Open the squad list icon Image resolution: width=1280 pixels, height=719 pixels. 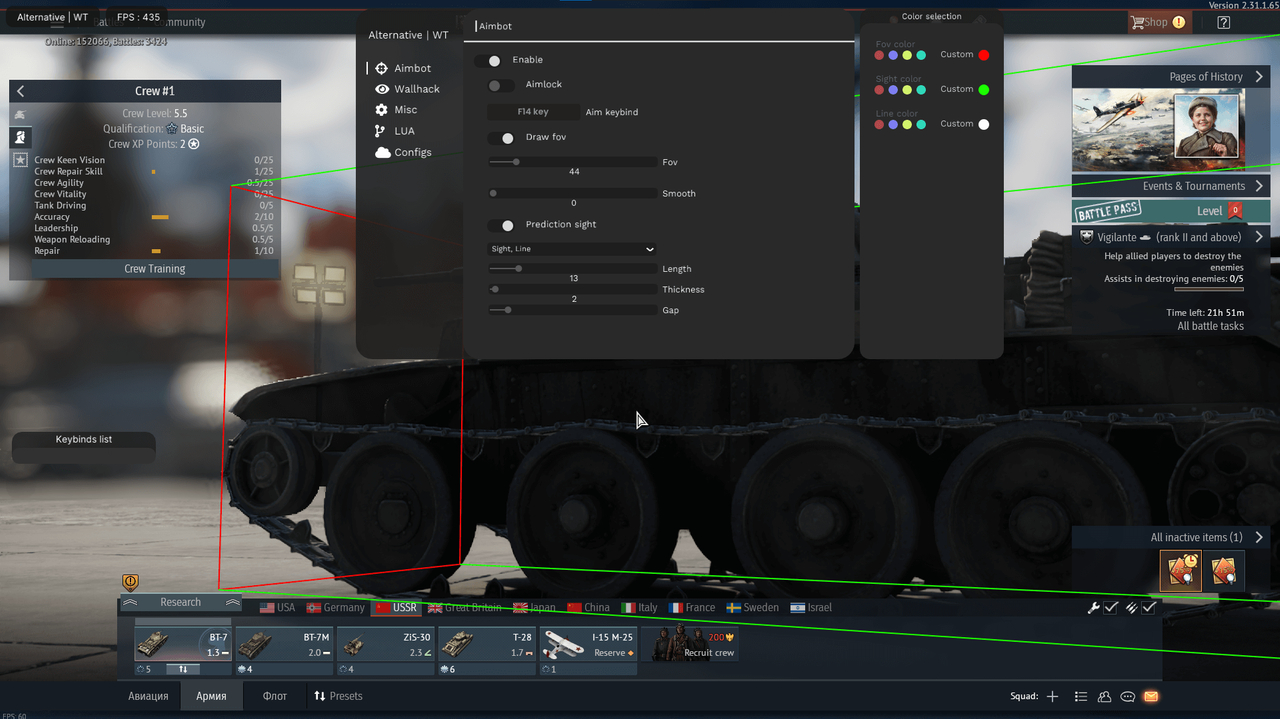point(1081,697)
